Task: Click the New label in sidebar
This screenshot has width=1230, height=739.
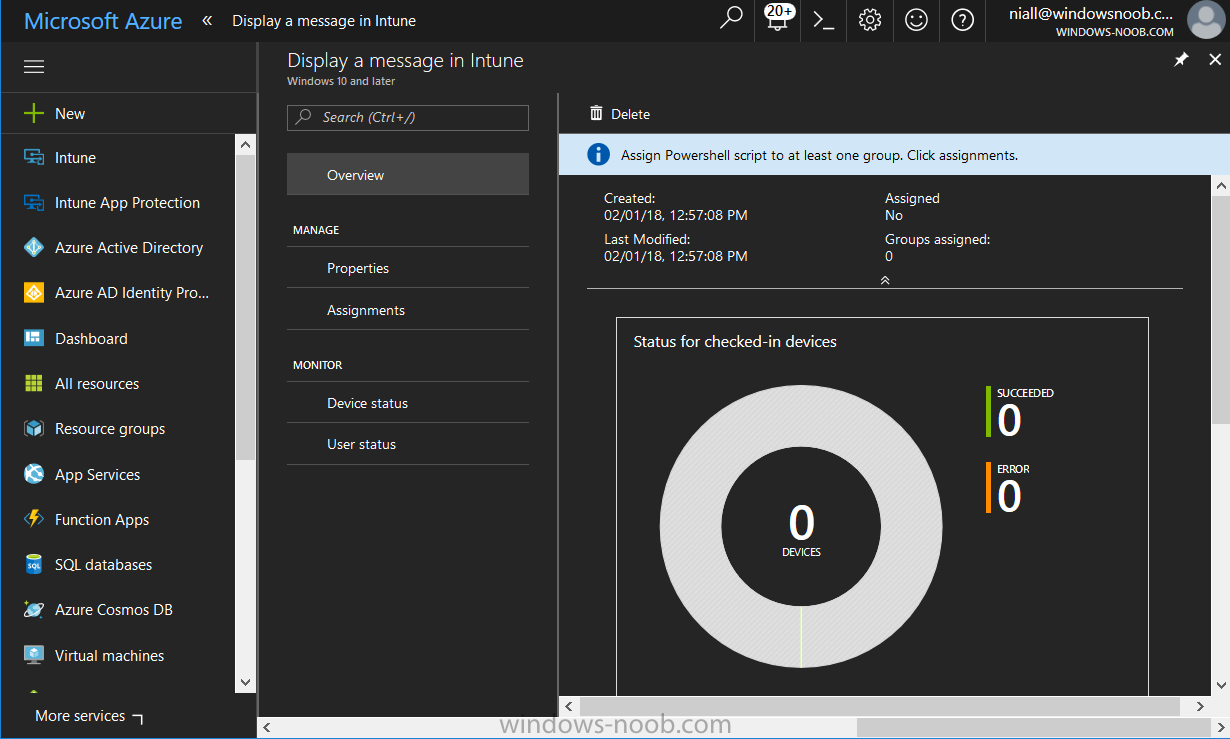Action: [x=70, y=113]
